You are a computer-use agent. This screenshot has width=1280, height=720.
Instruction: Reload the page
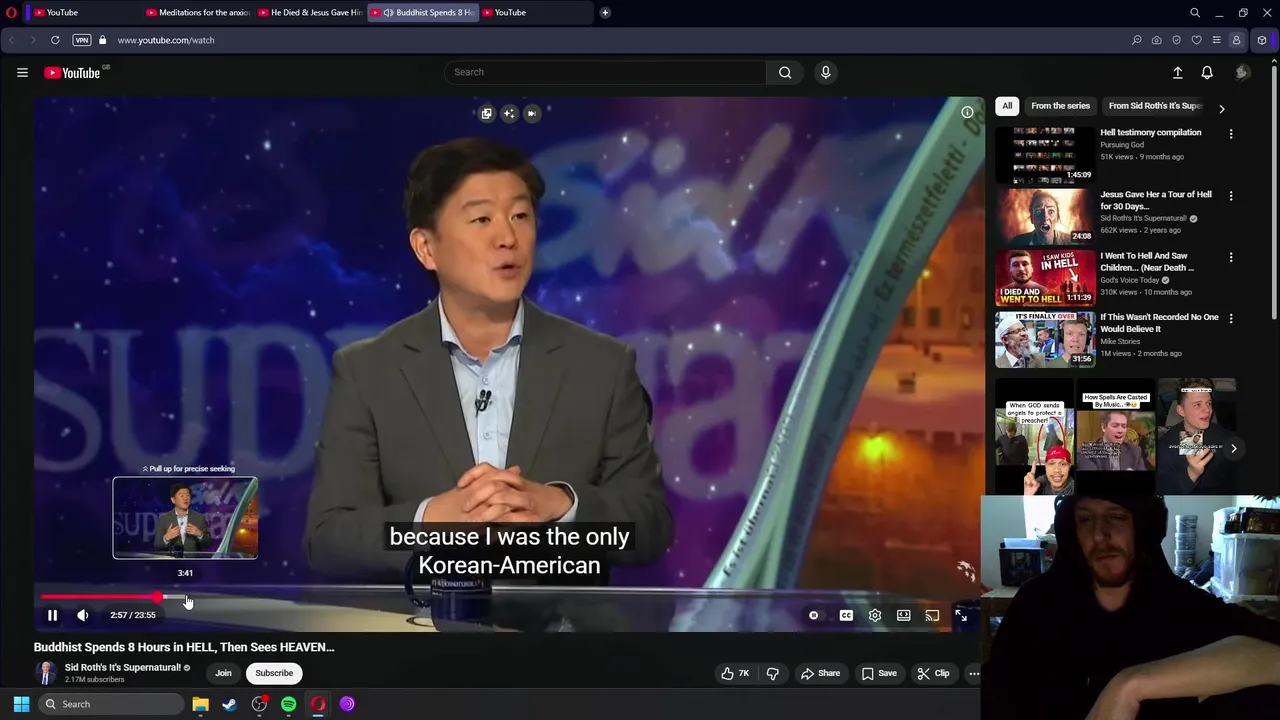pos(55,40)
